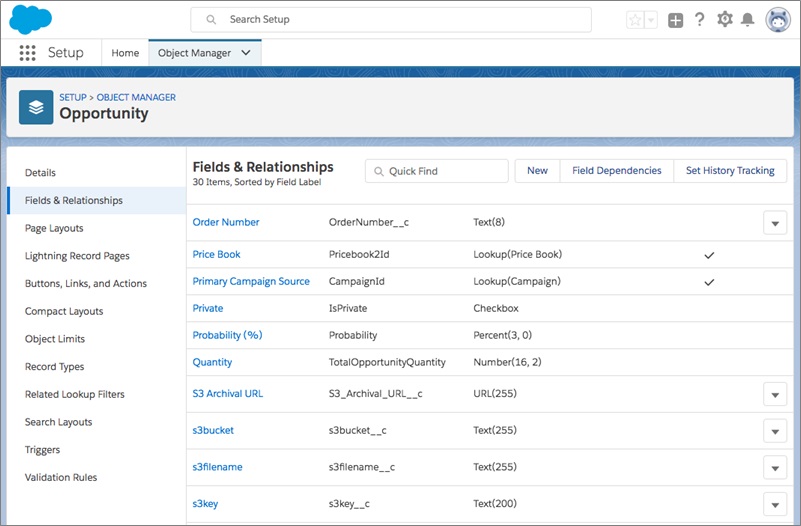Click the magnifier icon in Search Setup
This screenshot has width=801, height=526.
(x=211, y=19)
